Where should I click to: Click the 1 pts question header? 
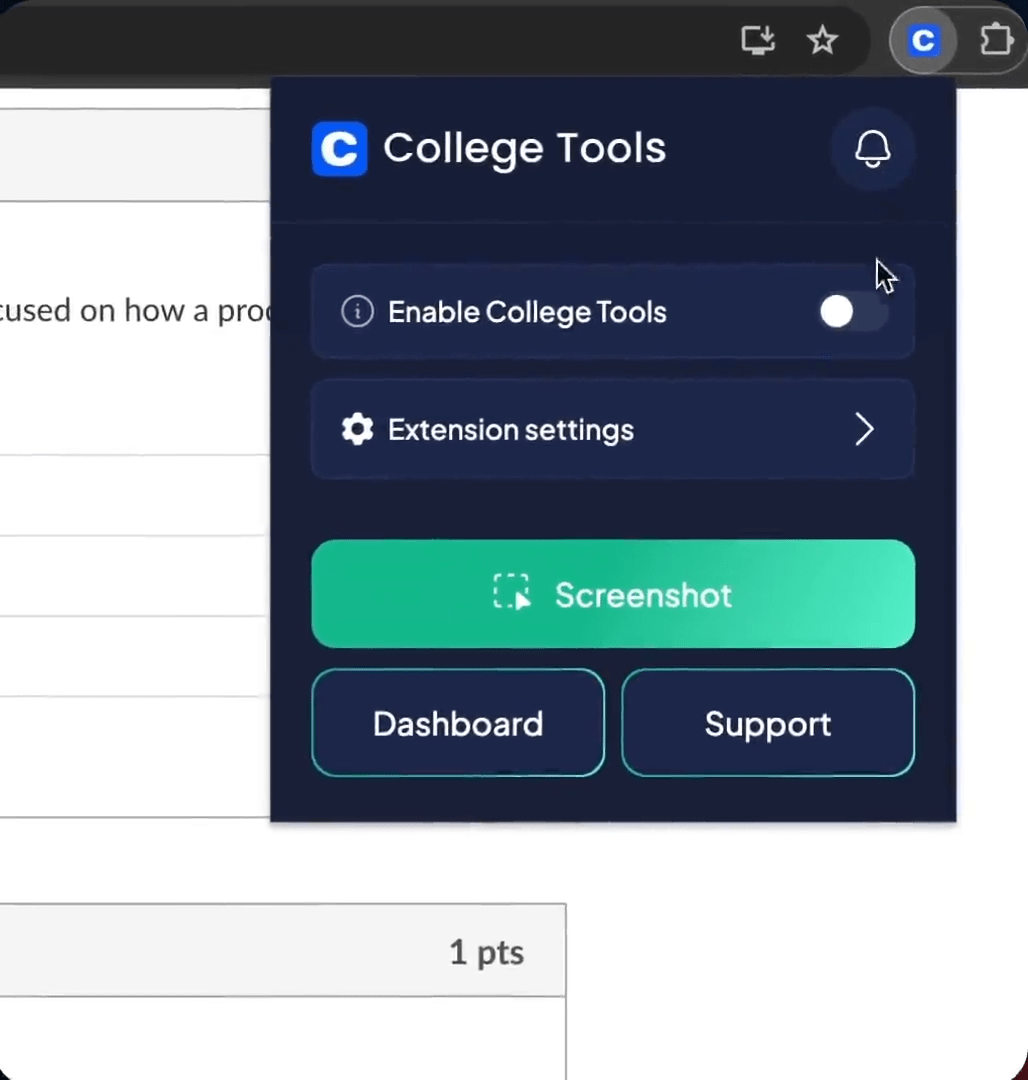[282, 951]
